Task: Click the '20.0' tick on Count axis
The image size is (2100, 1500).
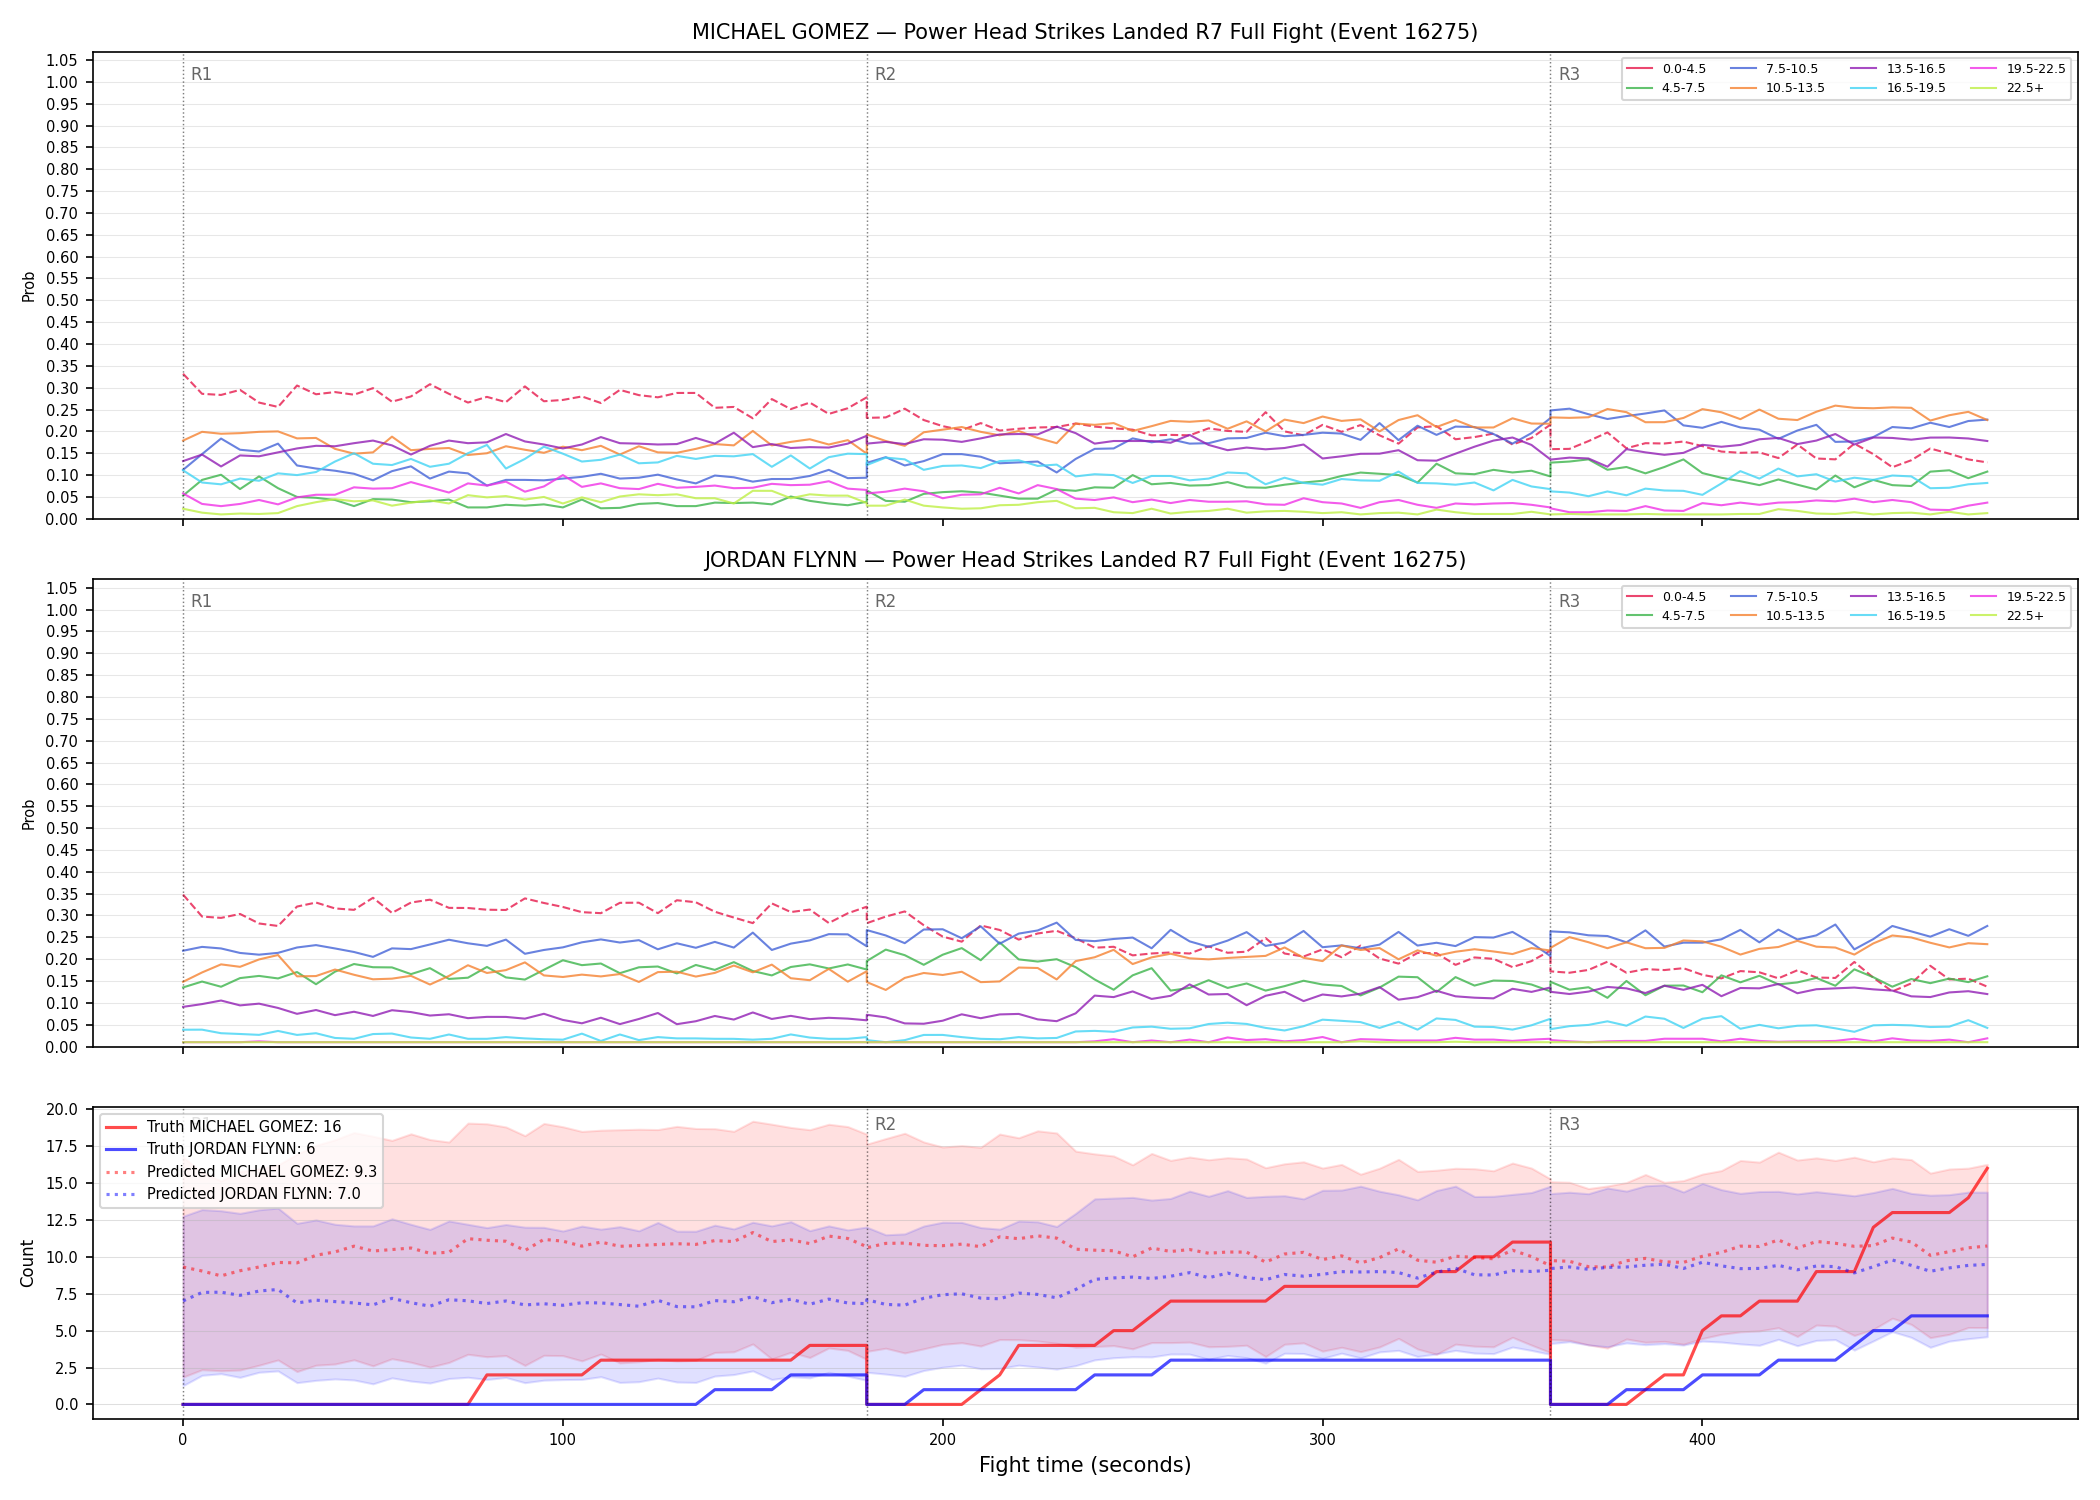Action: [x=62, y=1109]
